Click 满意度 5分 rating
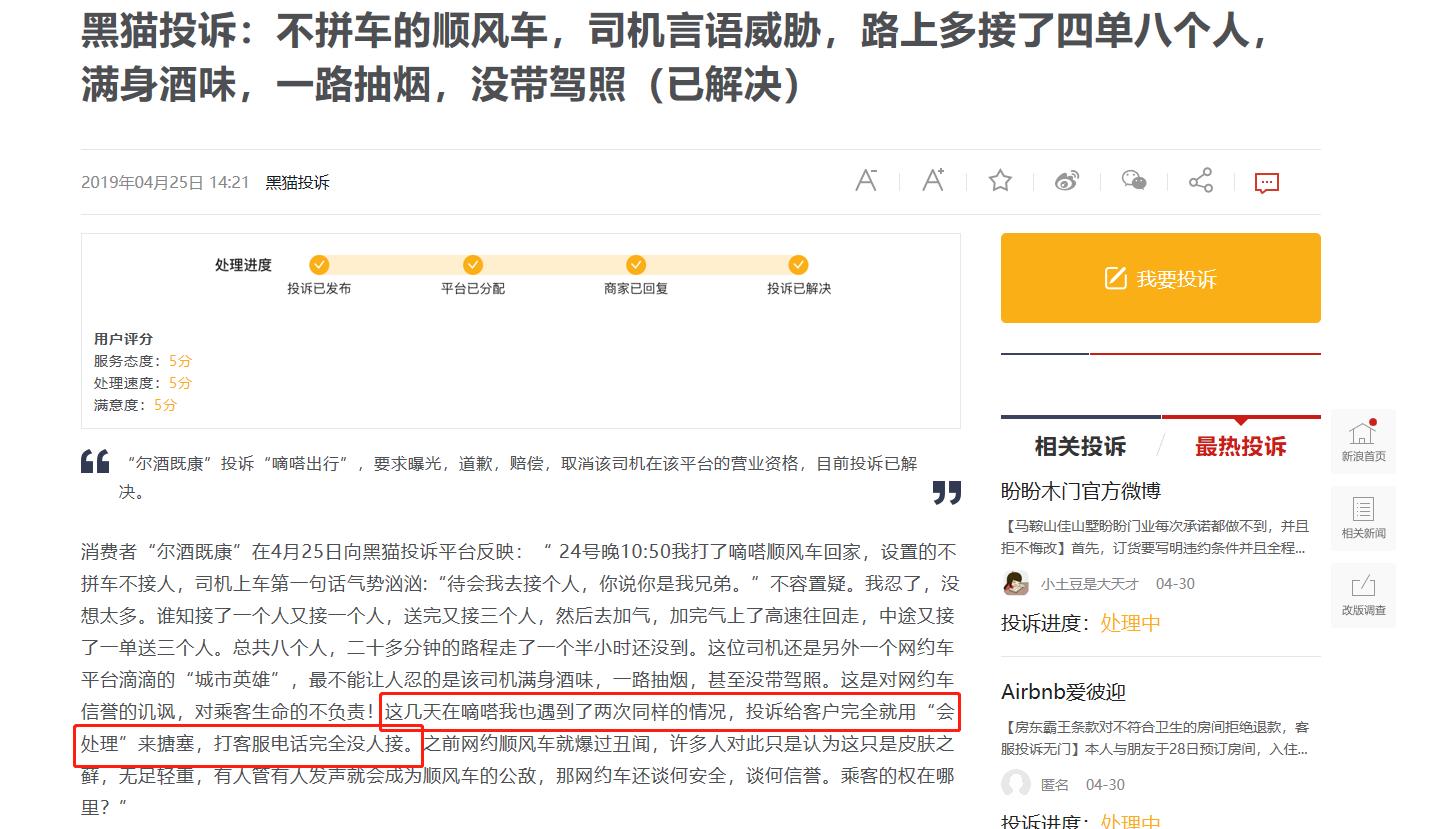Viewport: 1454px width, 829px height. [x=135, y=405]
